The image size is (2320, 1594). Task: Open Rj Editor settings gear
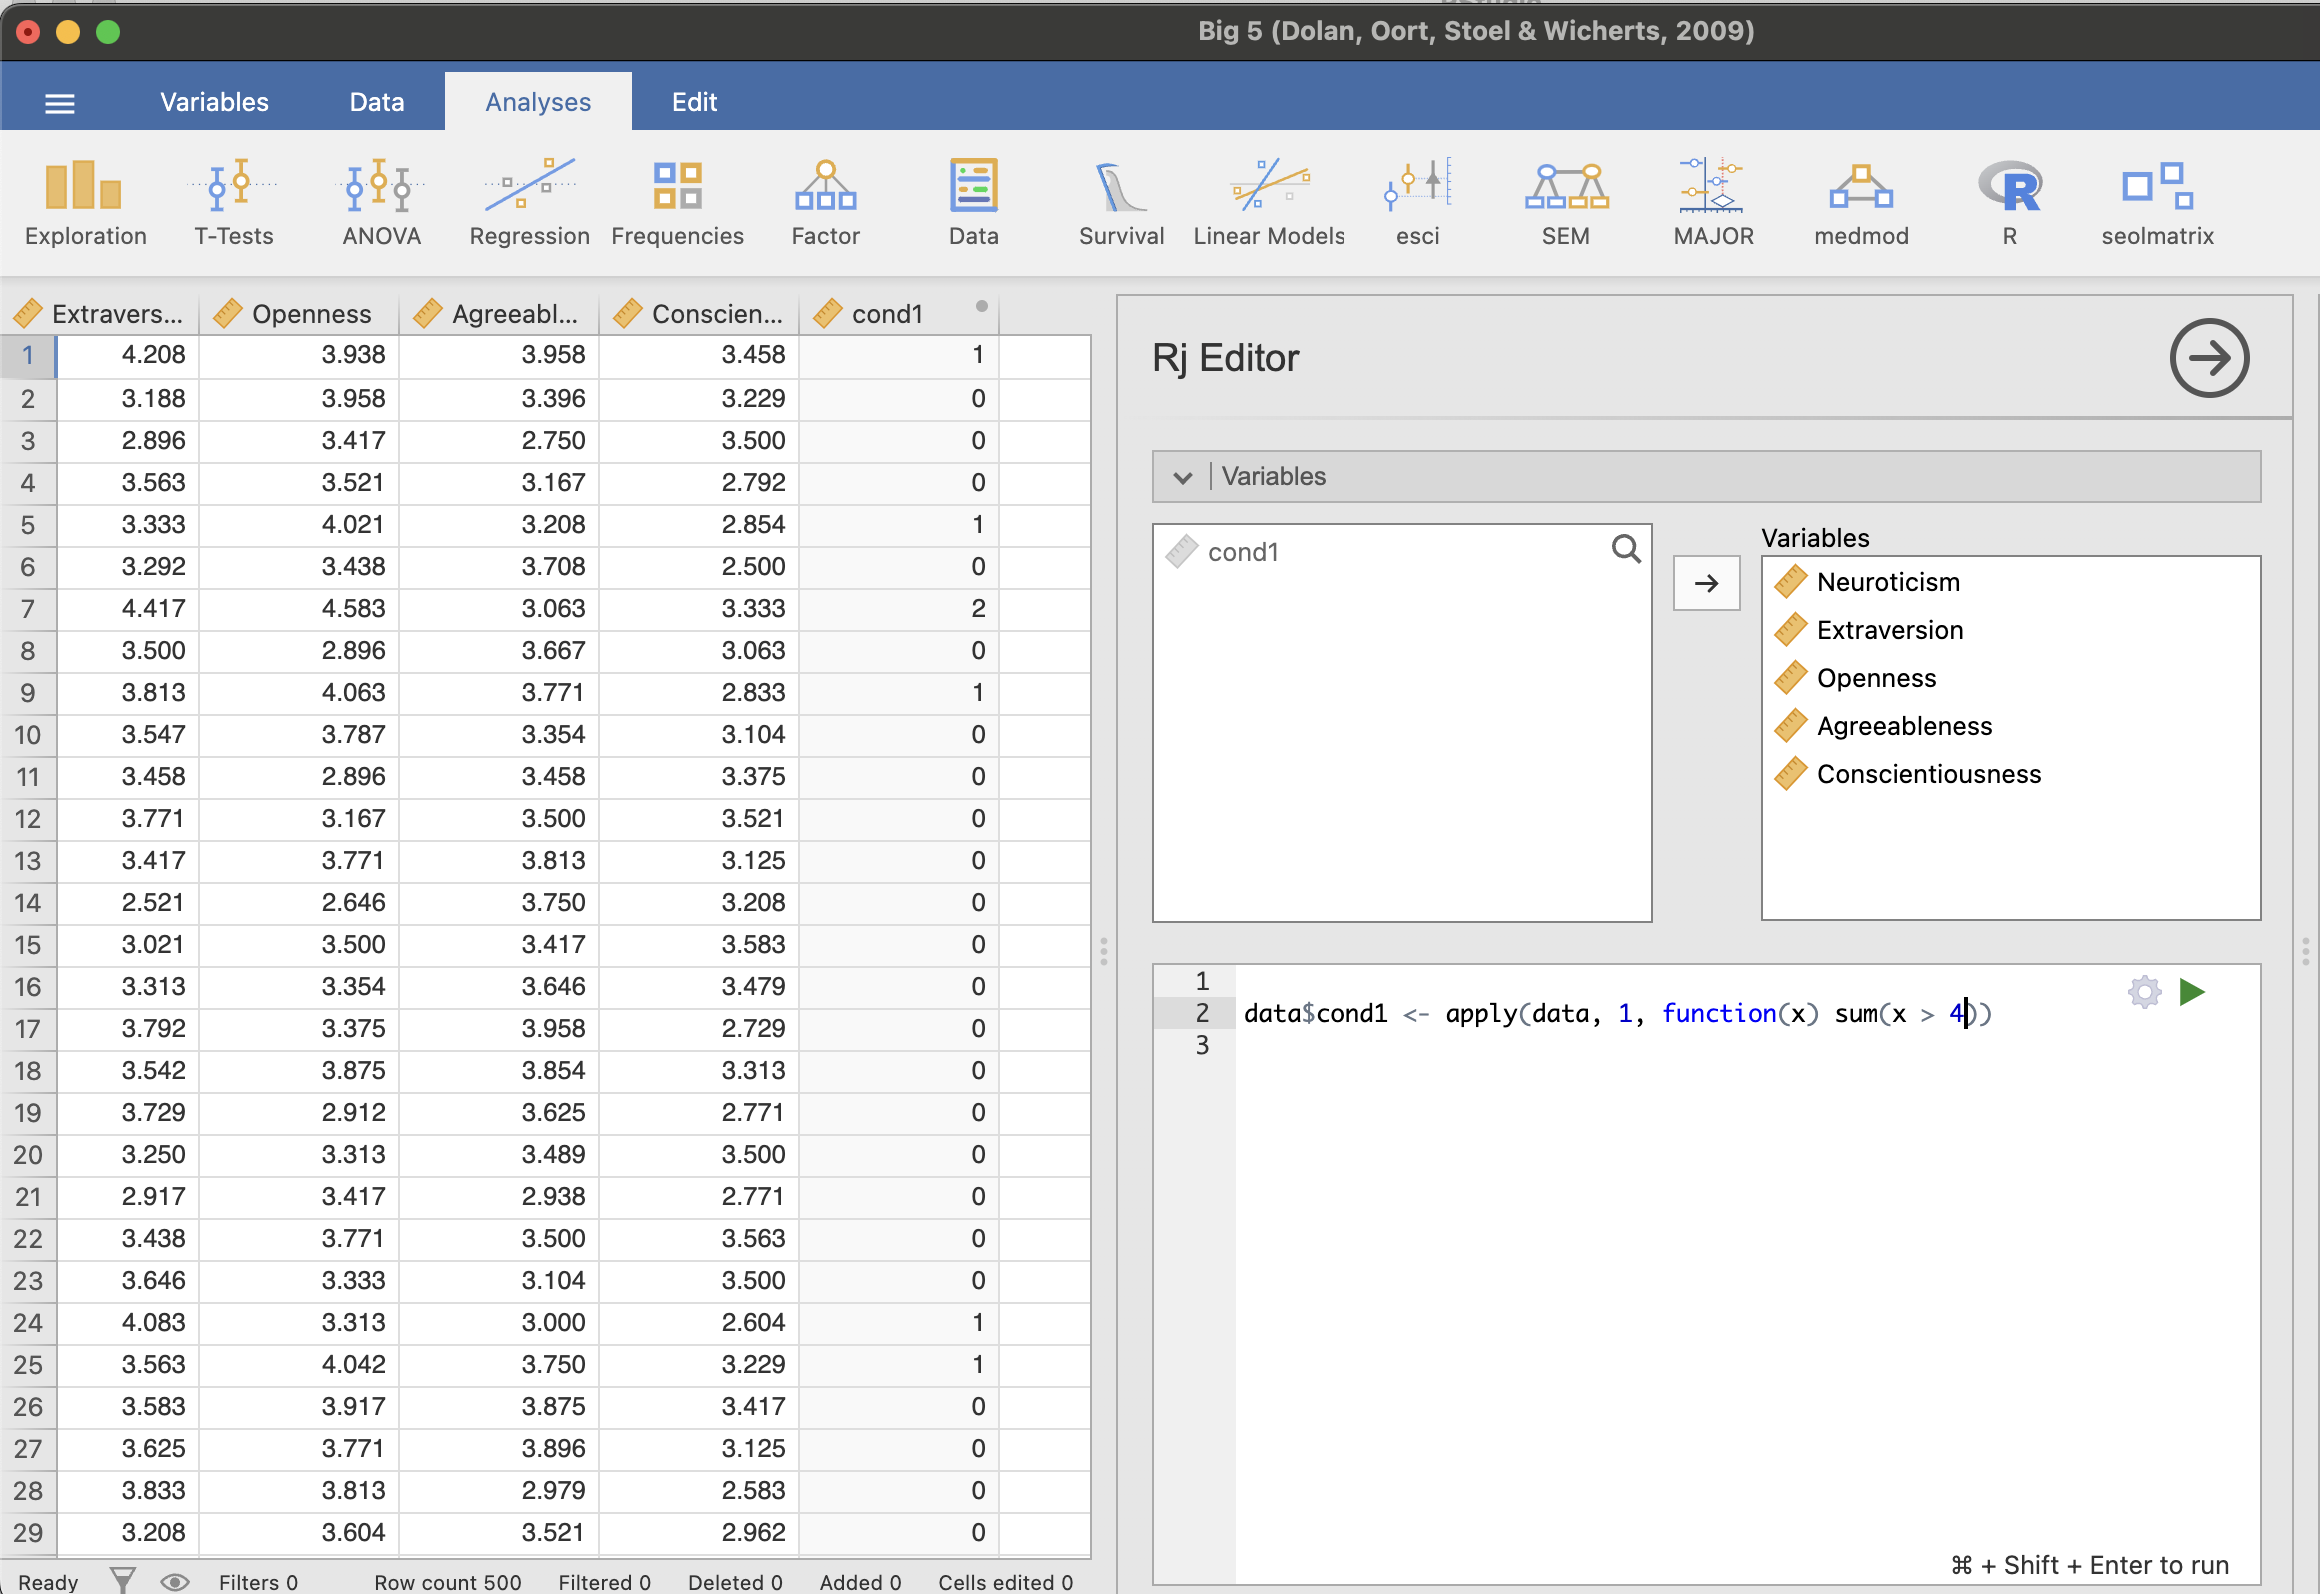2144,992
